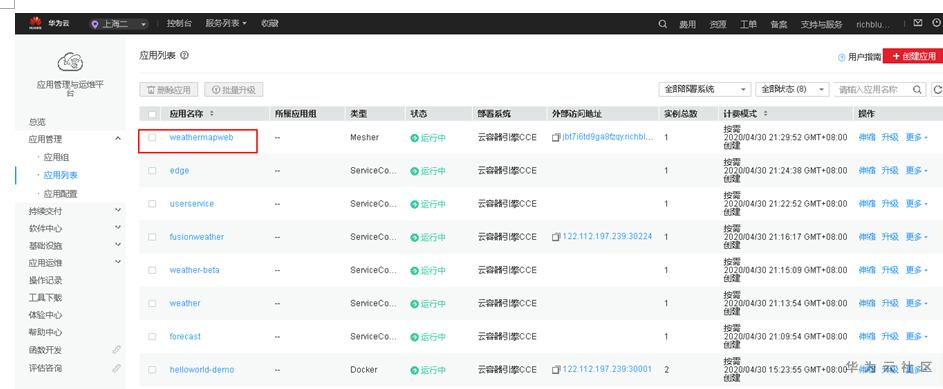Click the user guide question icon
The width and height of the screenshot is (943, 389).
click(841, 57)
